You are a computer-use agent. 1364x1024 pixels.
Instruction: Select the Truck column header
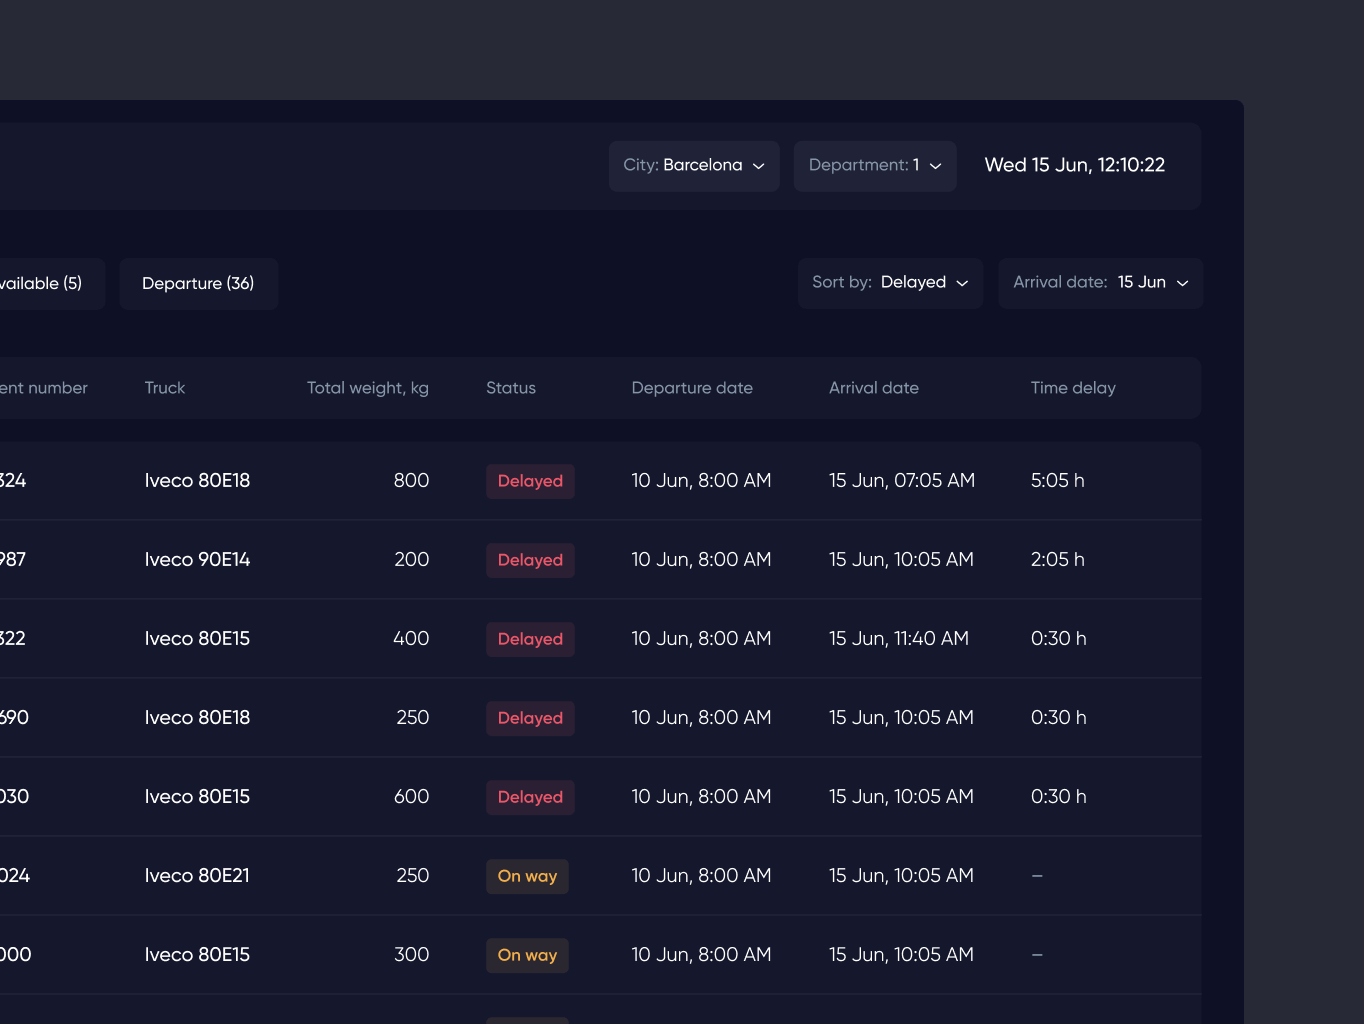pyautogui.click(x=164, y=388)
